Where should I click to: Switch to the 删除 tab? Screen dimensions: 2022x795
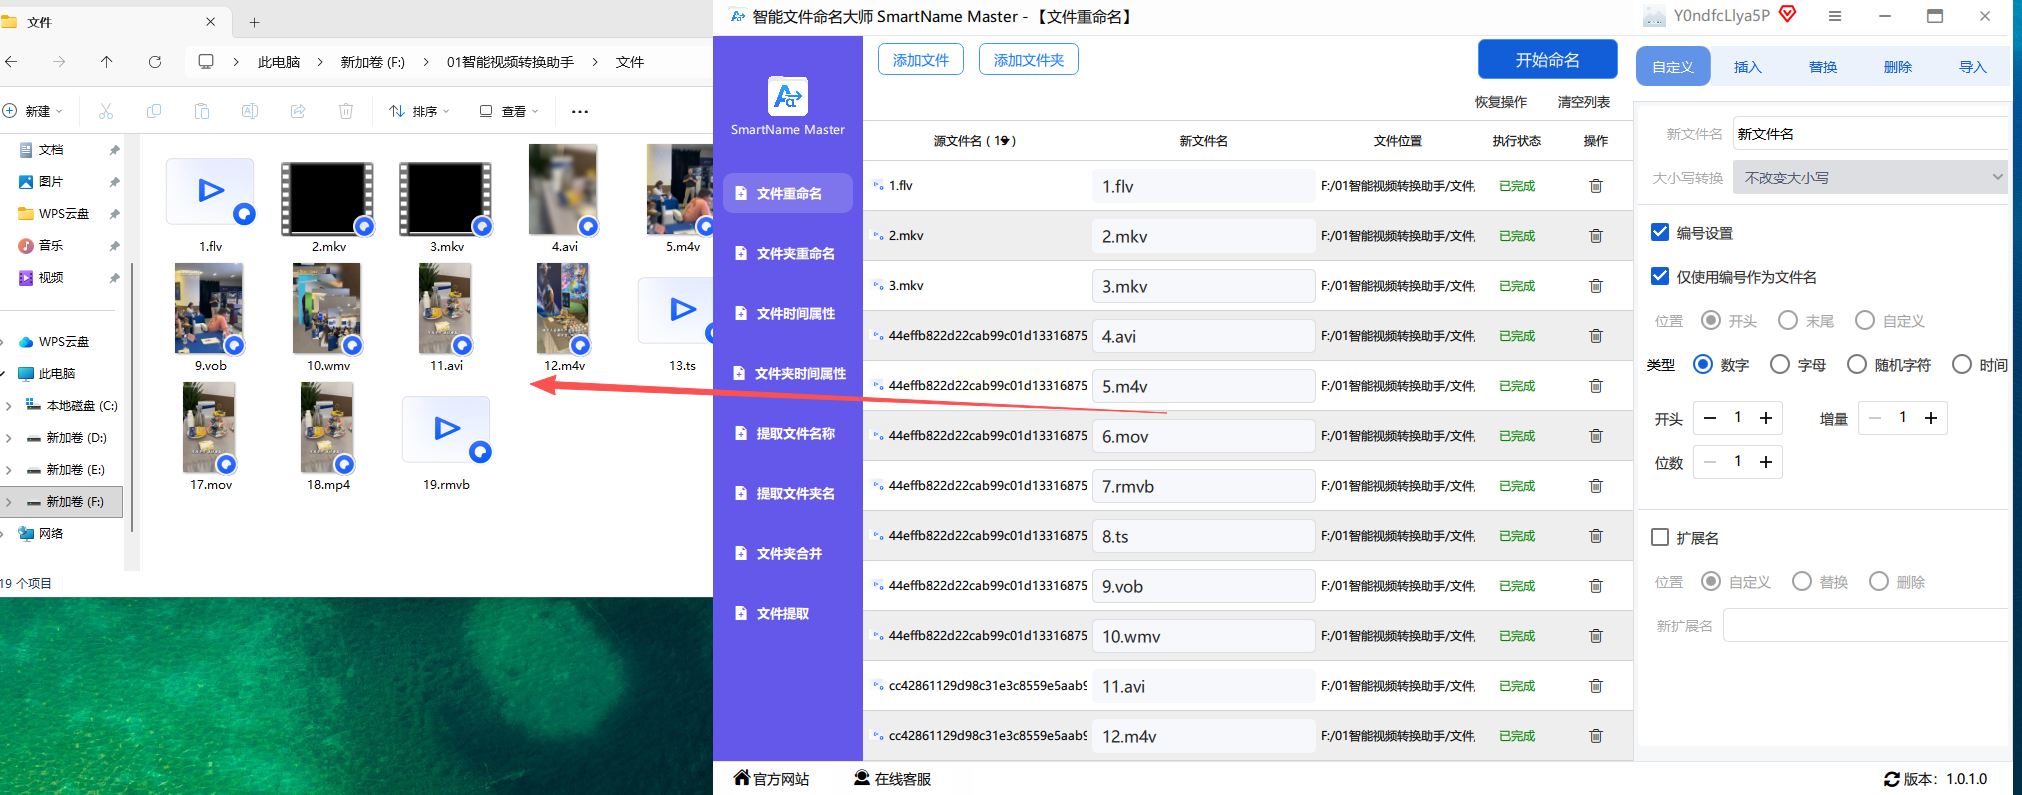[x=1898, y=67]
